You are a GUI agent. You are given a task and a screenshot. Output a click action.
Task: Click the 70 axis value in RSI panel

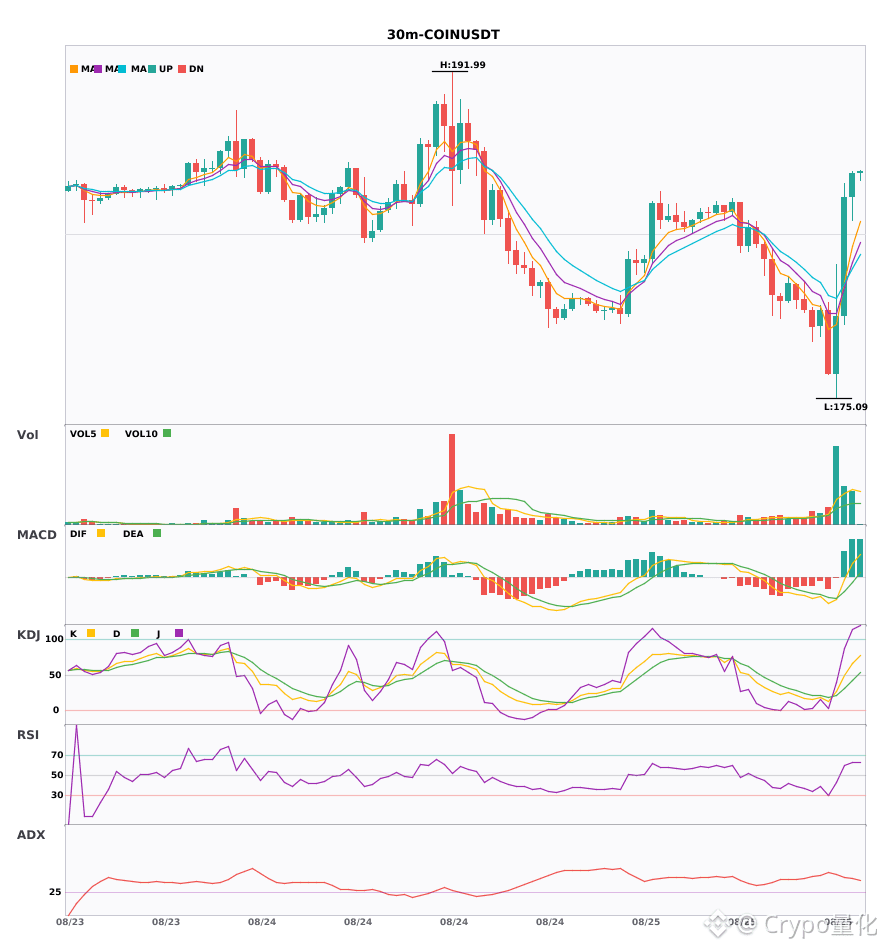(x=58, y=755)
